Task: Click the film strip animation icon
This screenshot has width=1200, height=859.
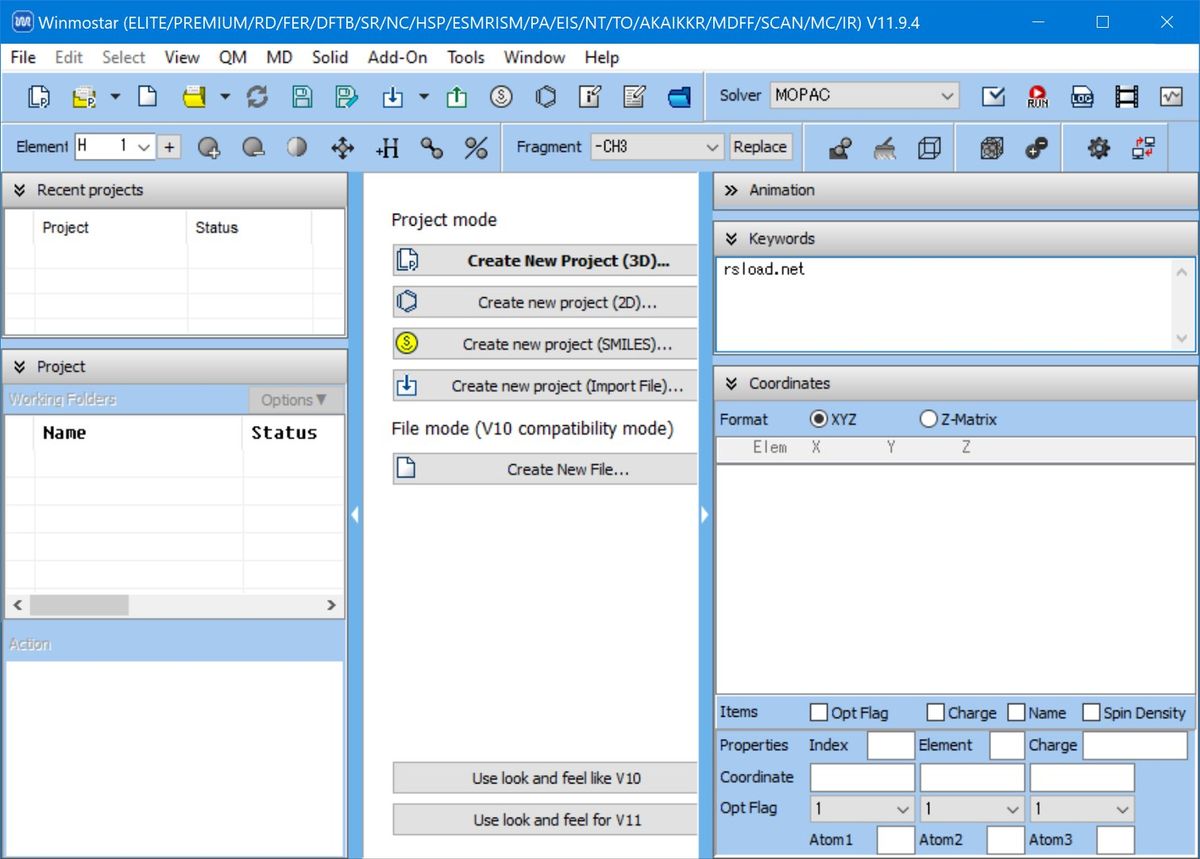Action: (1127, 97)
